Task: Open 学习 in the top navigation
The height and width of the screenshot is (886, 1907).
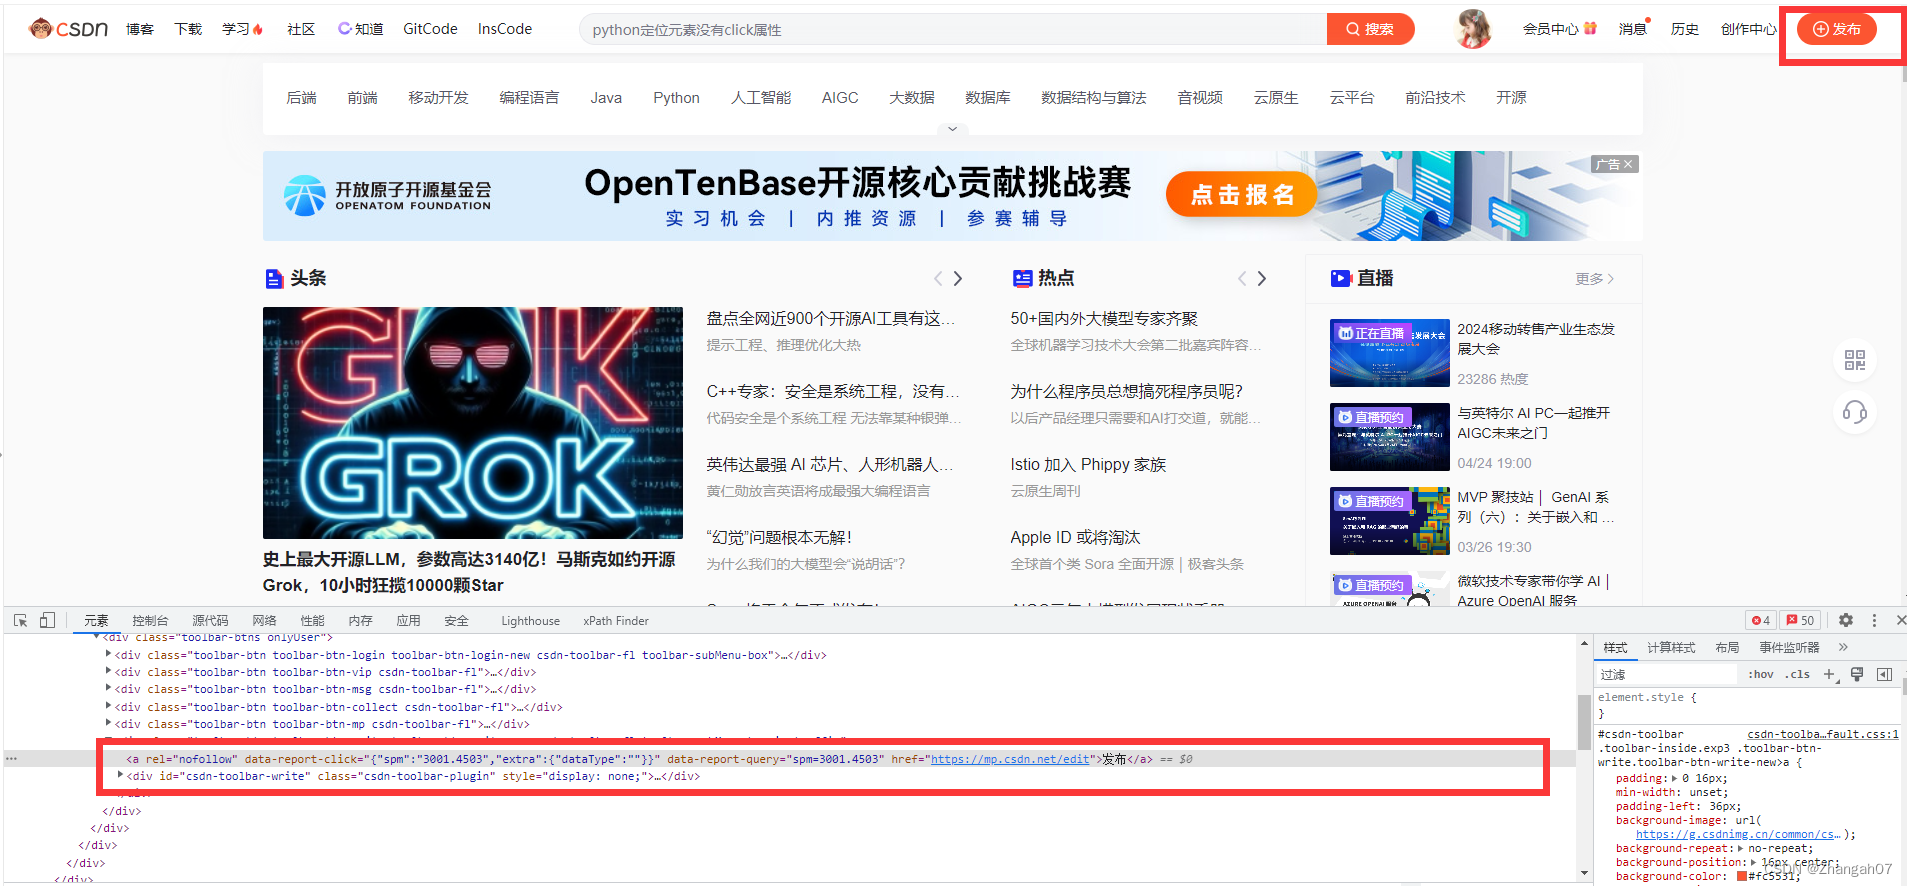Action: (242, 29)
